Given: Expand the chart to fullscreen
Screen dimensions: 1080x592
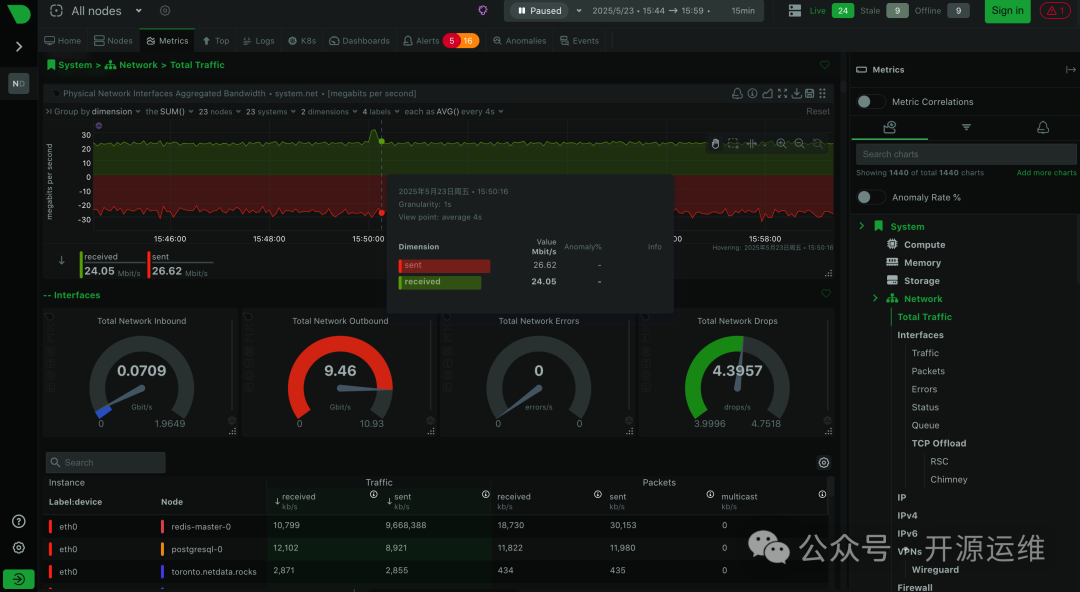Looking at the screenshot, I should [782, 93].
